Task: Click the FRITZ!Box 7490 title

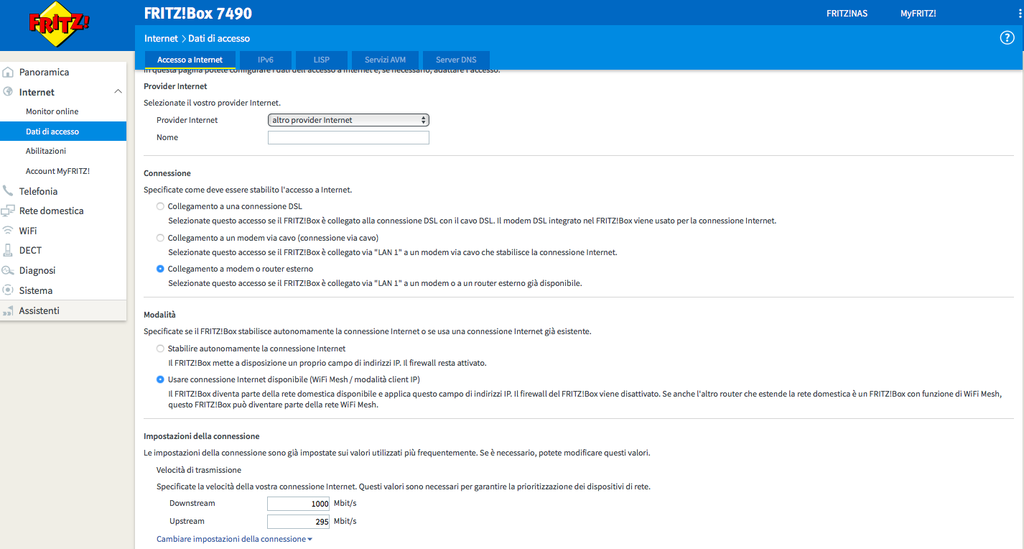Action: click(198, 13)
